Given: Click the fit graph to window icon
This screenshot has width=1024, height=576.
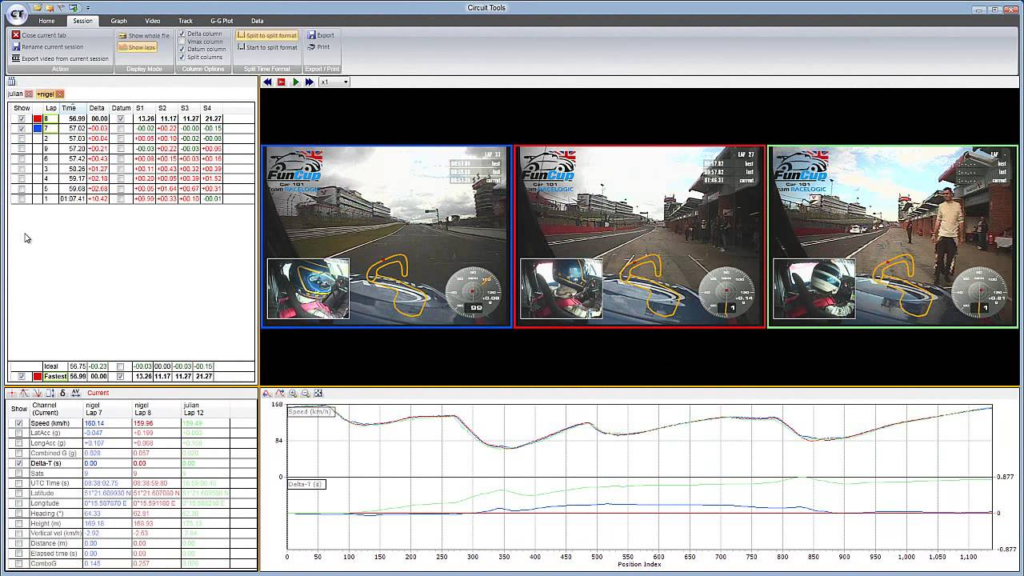Looking at the screenshot, I should point(318,393).
